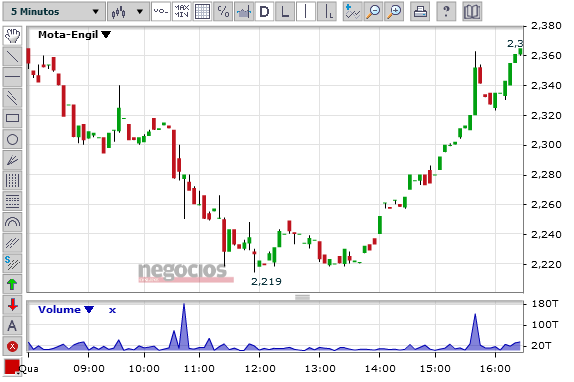Image resolution: width=574 pixels, height=382 pixels.
Task: Select the circle drawing tool
Action: pos(12,139)
